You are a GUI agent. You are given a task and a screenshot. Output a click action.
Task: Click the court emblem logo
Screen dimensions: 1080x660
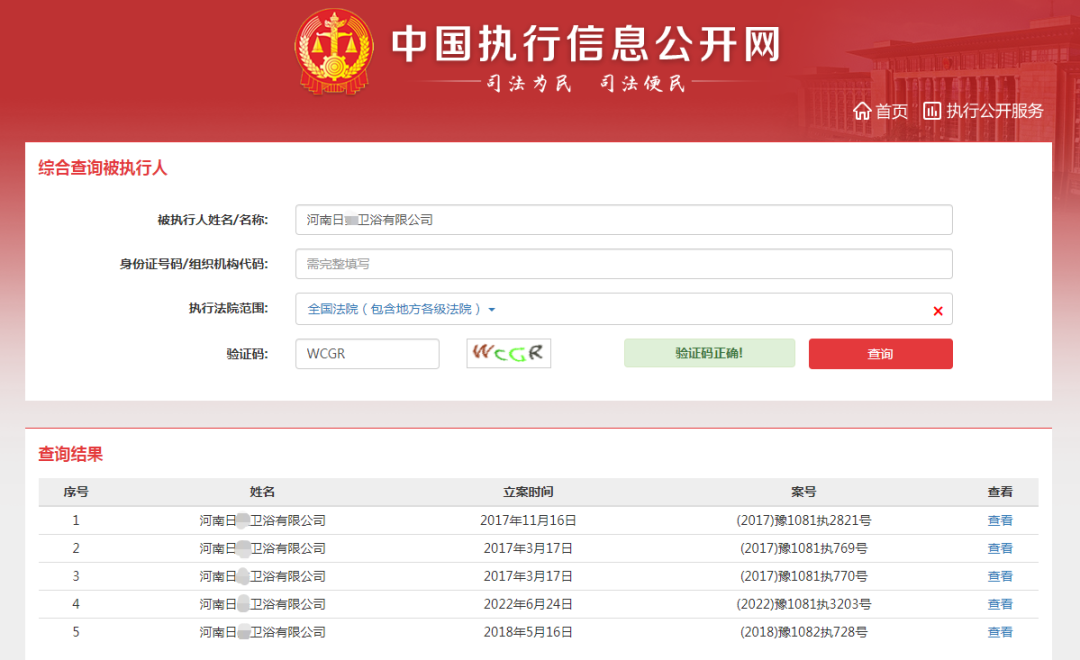[333, 52]
